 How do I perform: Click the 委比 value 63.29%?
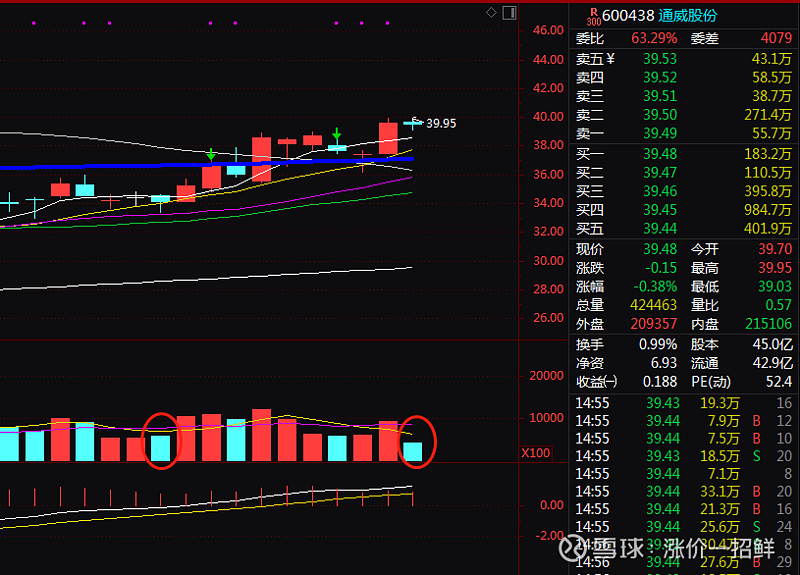pyautogui.click(x=654, y=38)
